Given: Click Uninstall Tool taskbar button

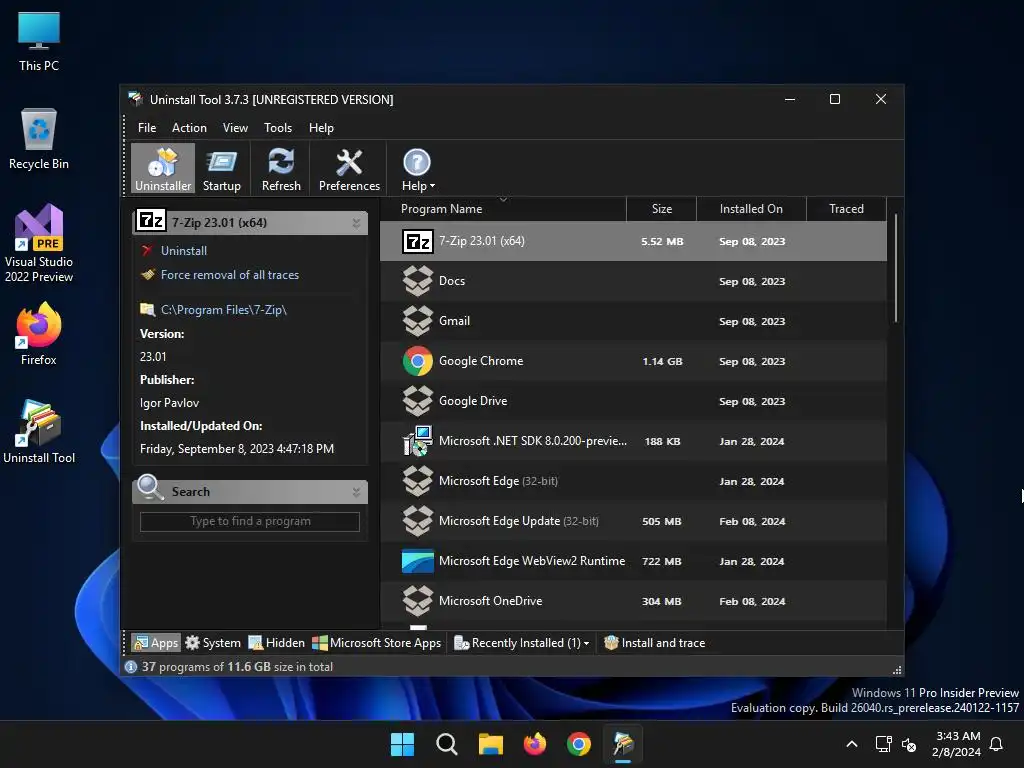Looking at the screenshot, I should (623, 744).
